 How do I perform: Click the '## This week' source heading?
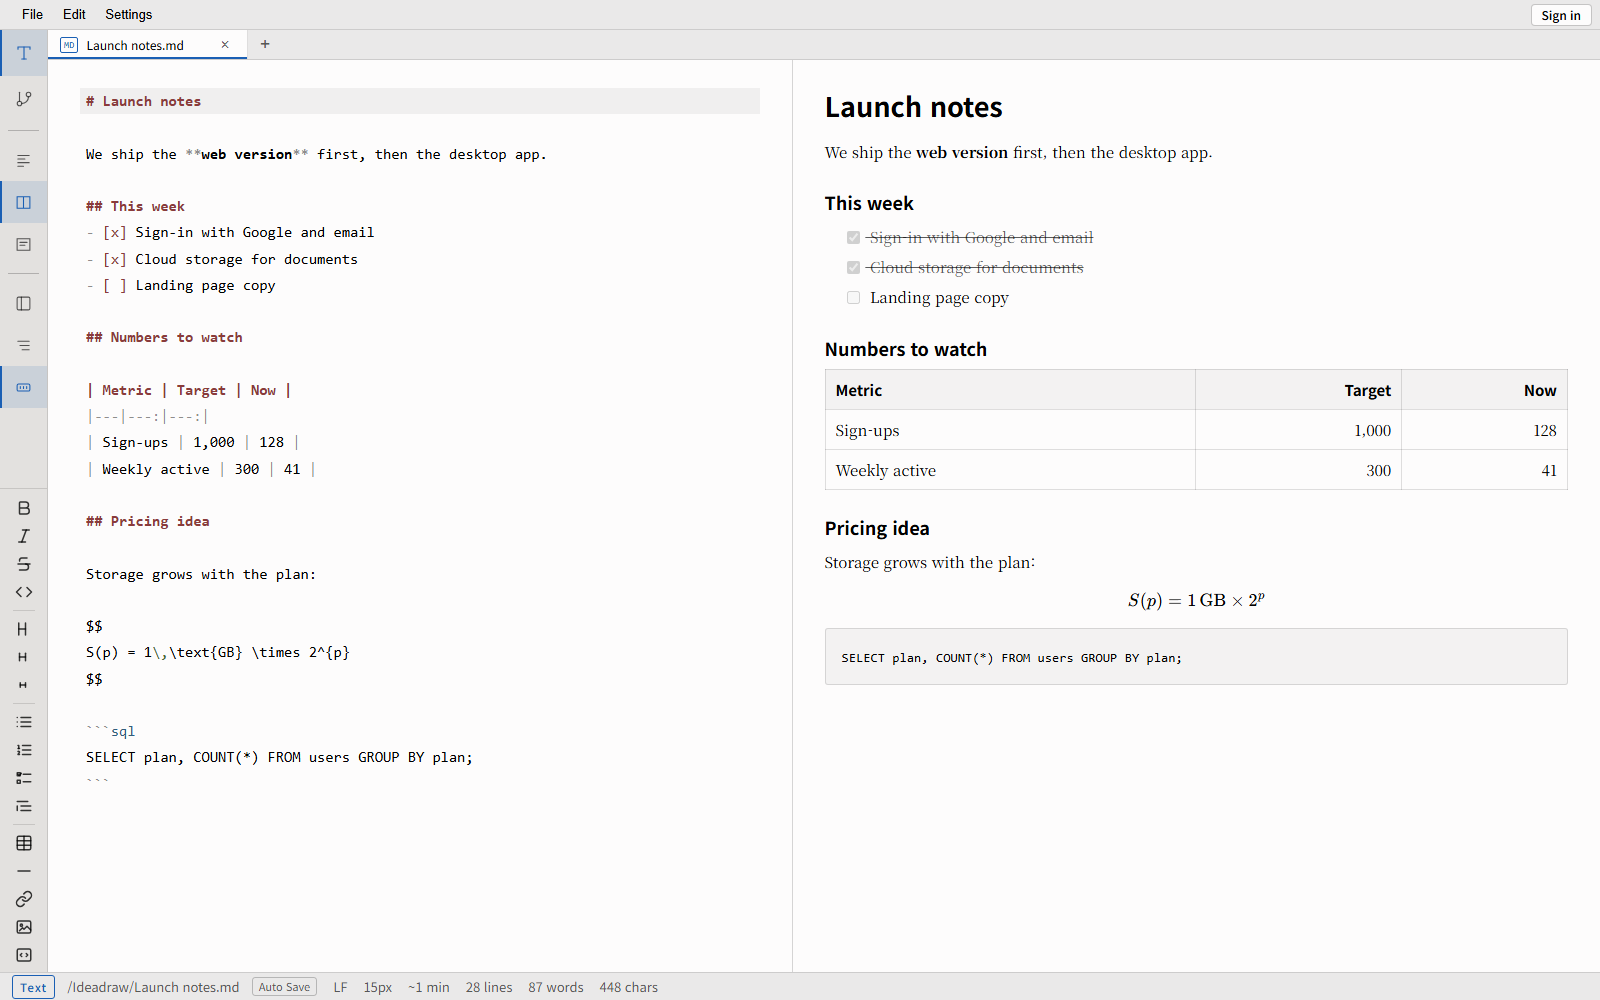[x=135, y=206]
